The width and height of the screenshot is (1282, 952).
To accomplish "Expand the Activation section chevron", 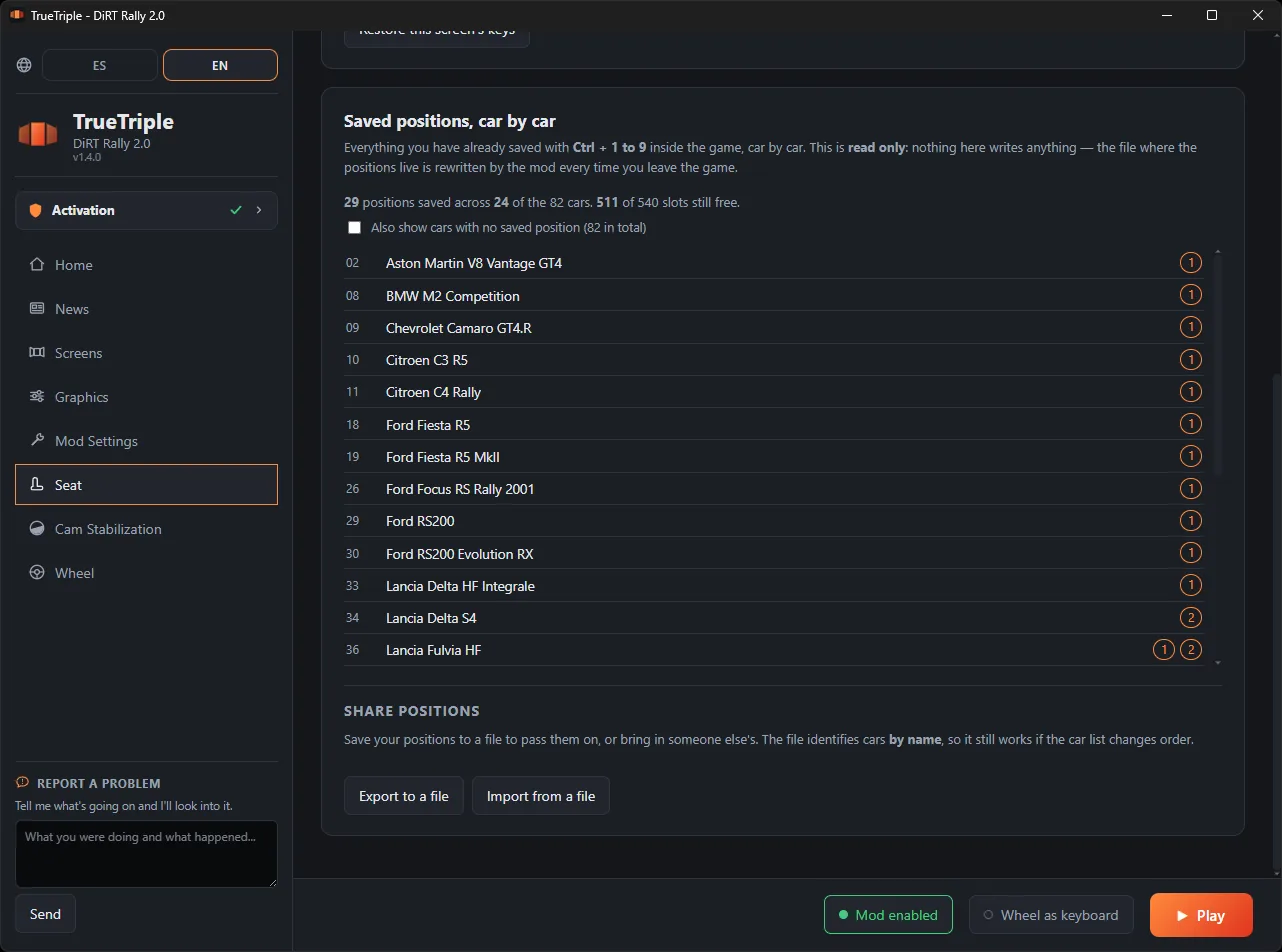I will click(259, 210).
